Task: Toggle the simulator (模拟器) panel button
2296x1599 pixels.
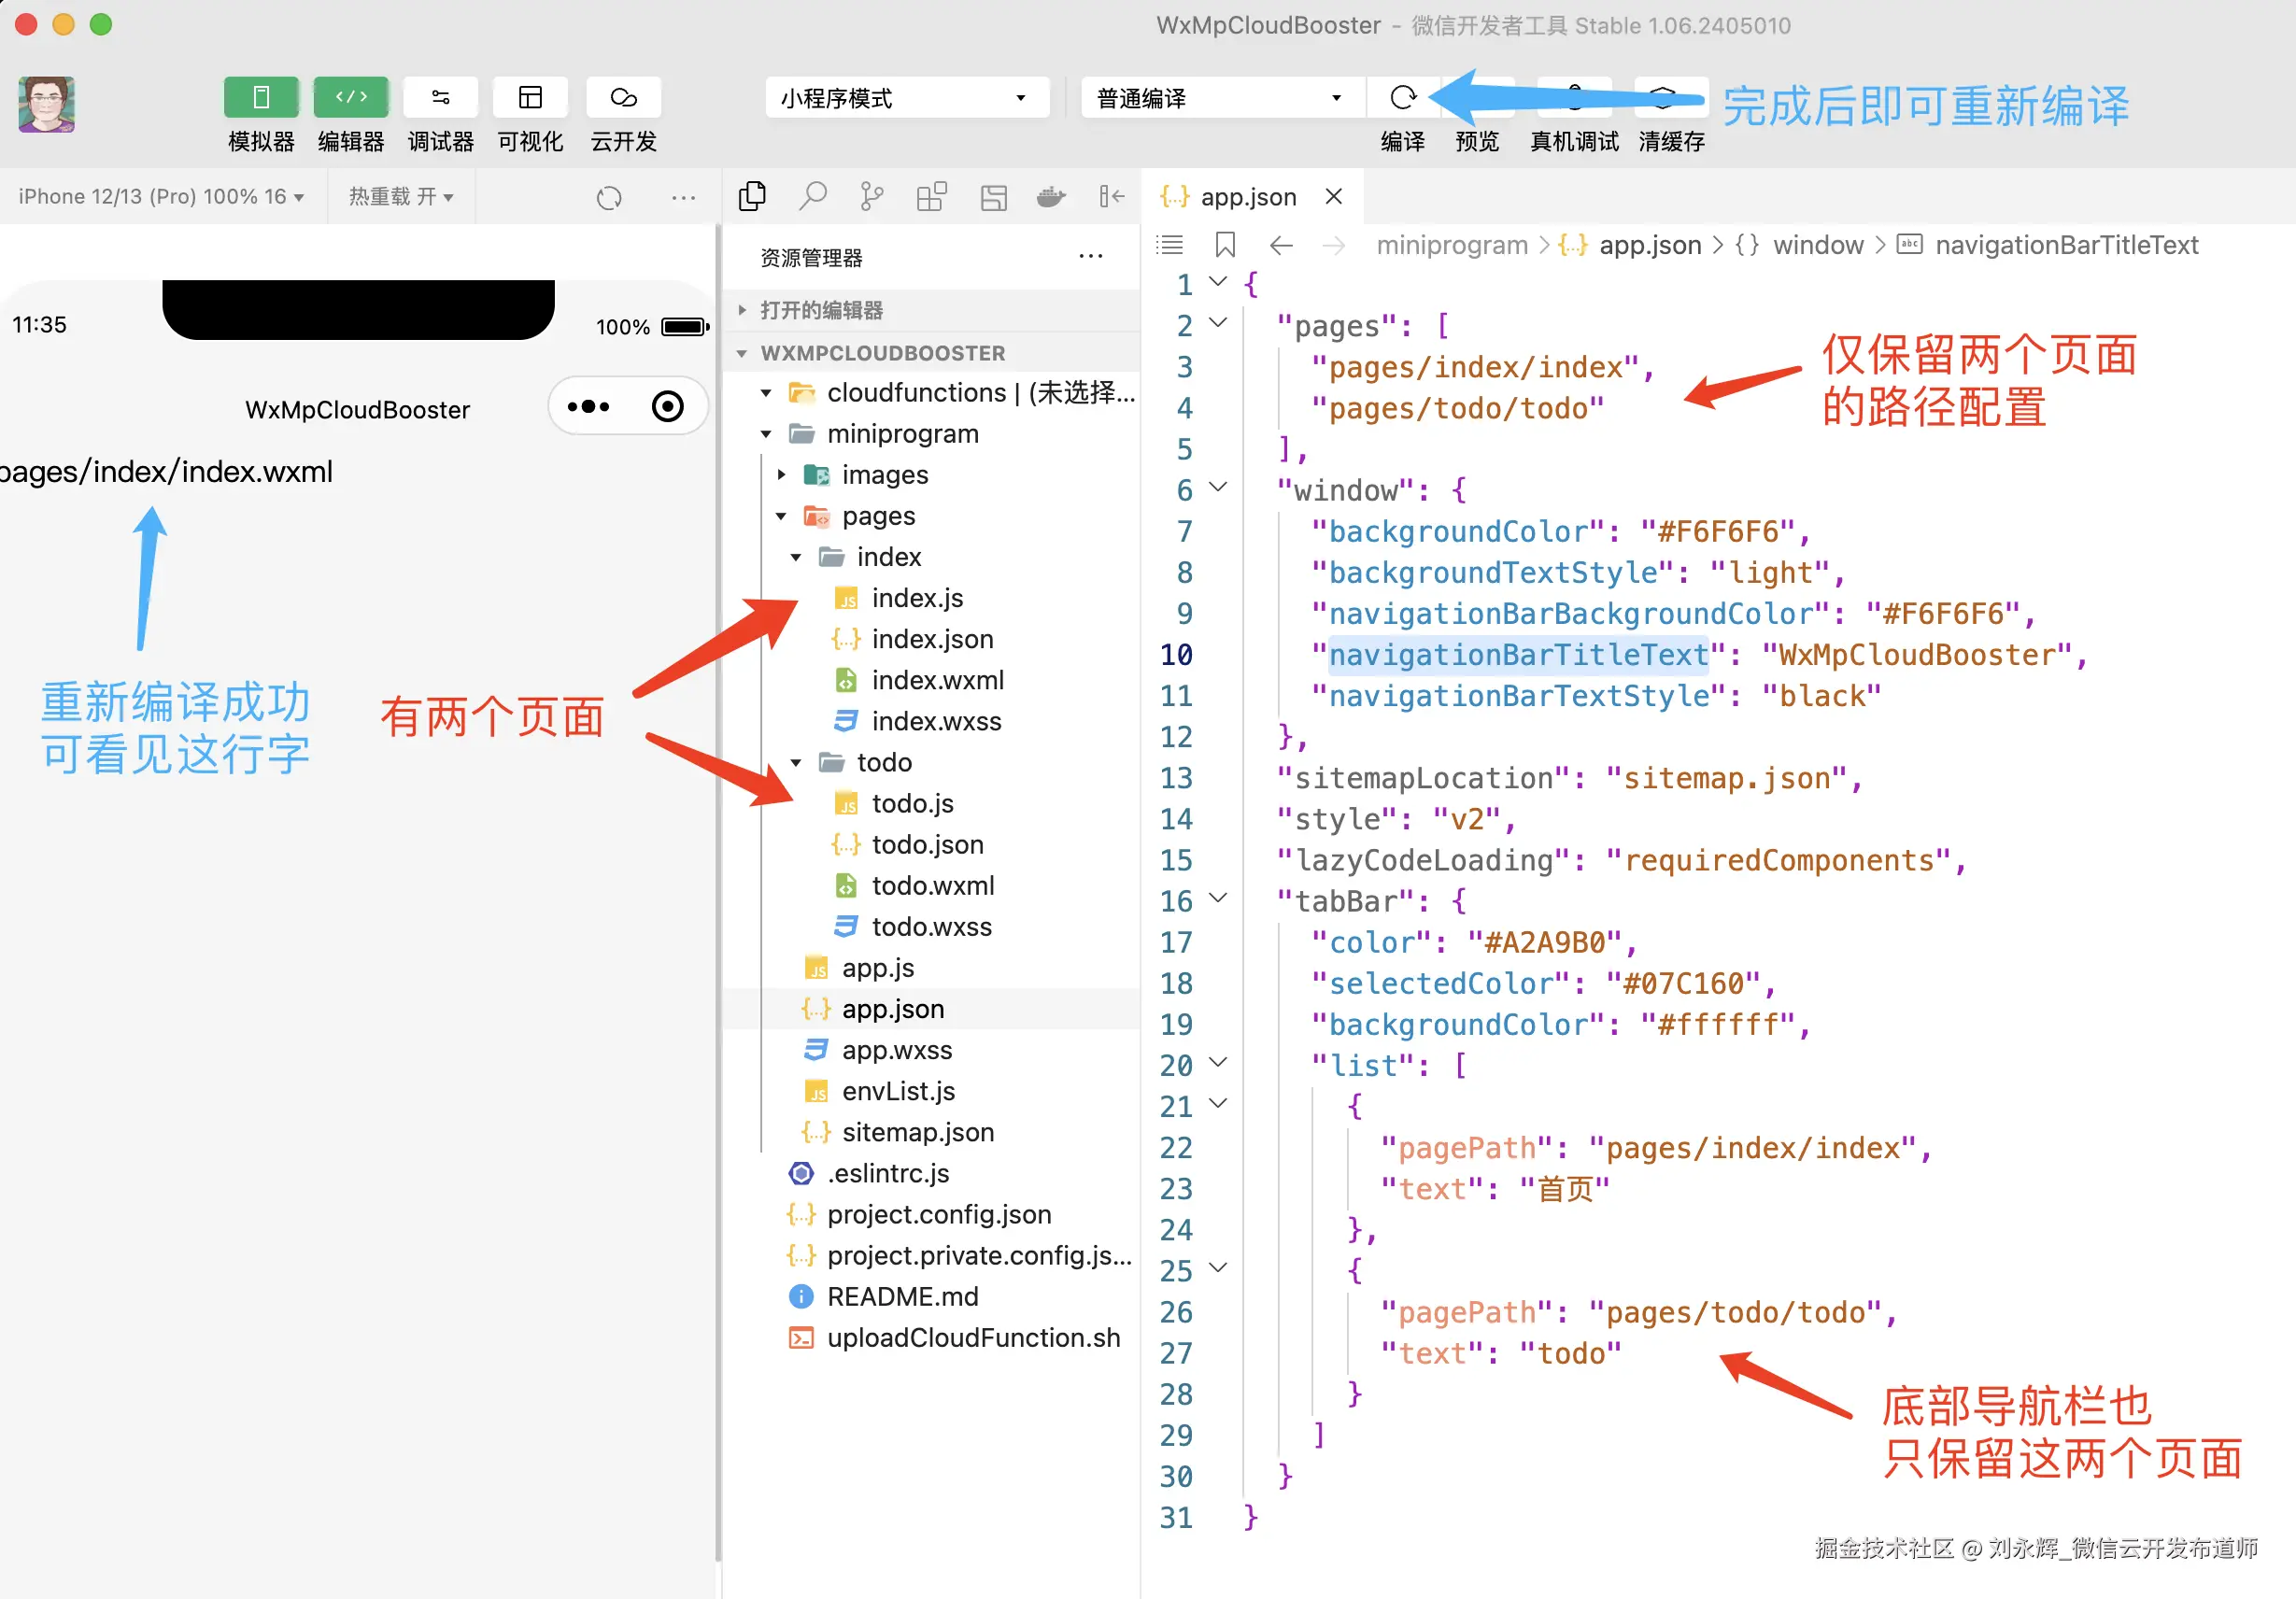Action: click(261, 98)
